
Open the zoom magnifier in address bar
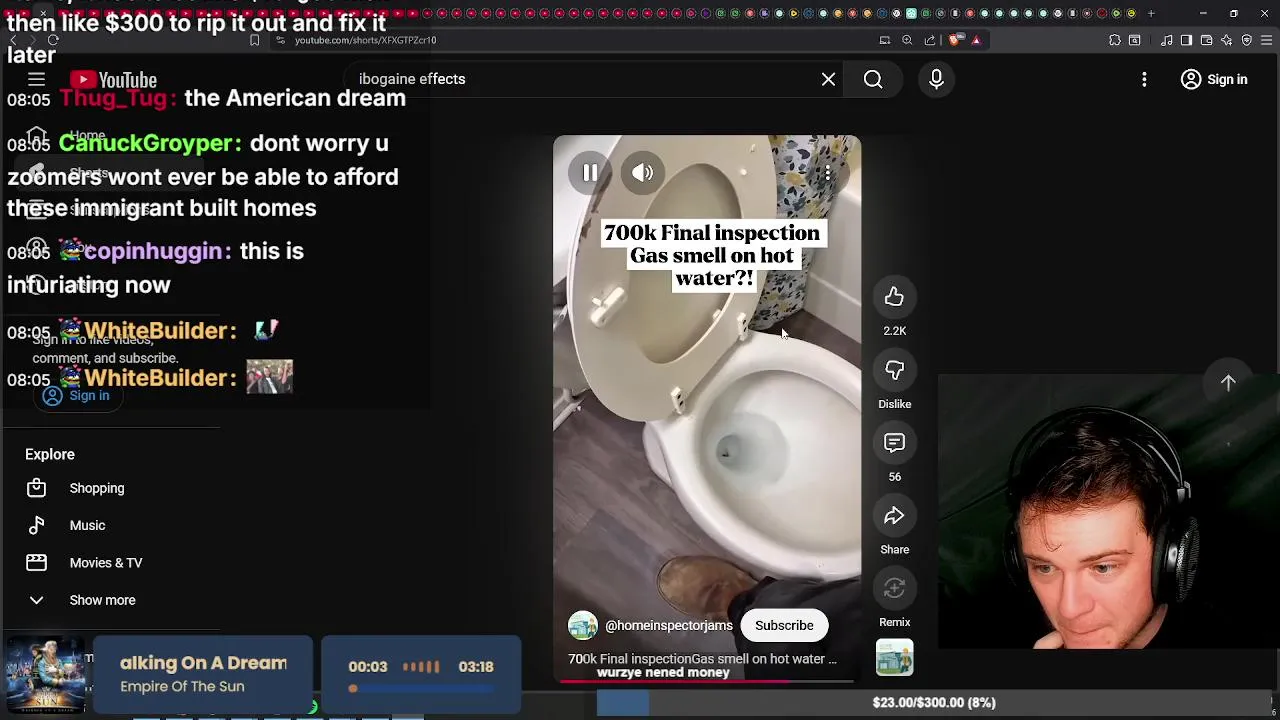pyautogui.click(x=907, y=40)
